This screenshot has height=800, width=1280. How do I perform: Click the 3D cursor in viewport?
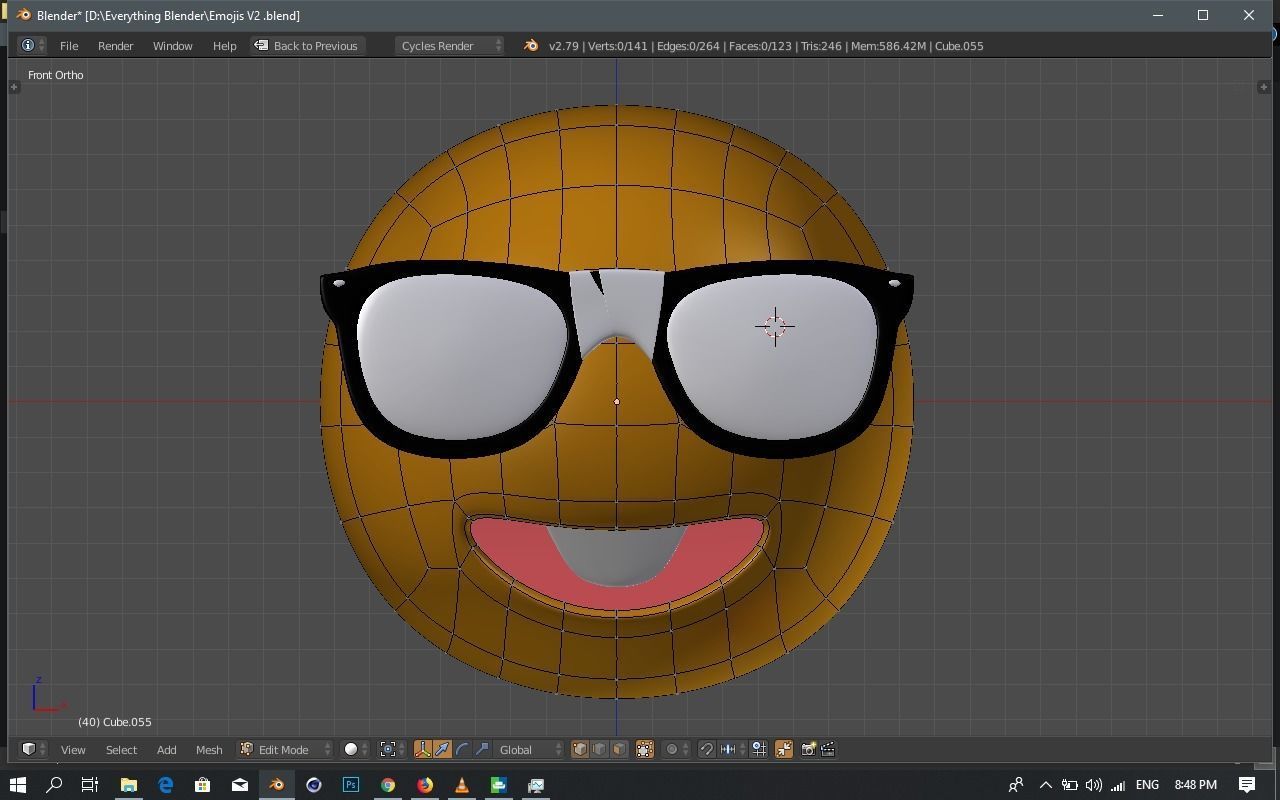775,326
